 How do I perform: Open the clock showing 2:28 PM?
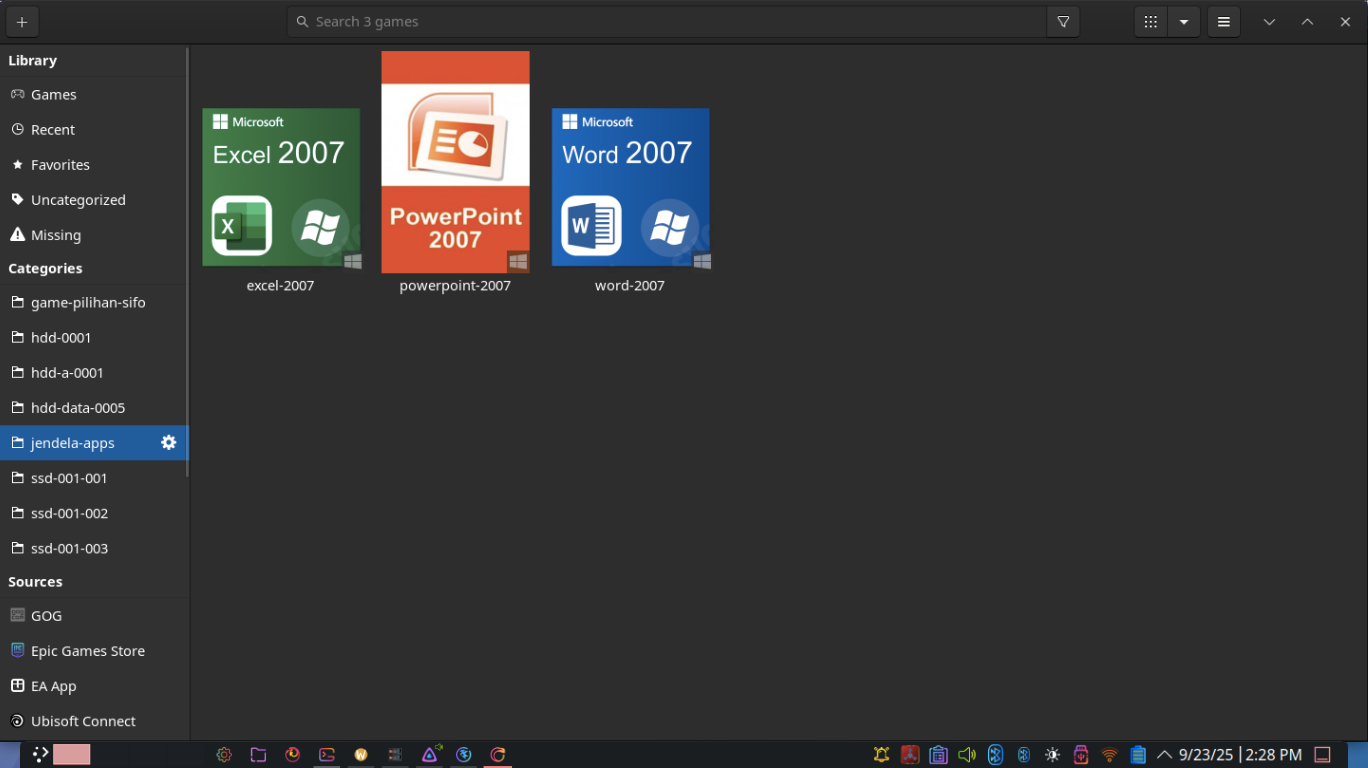pos(1240,755)
